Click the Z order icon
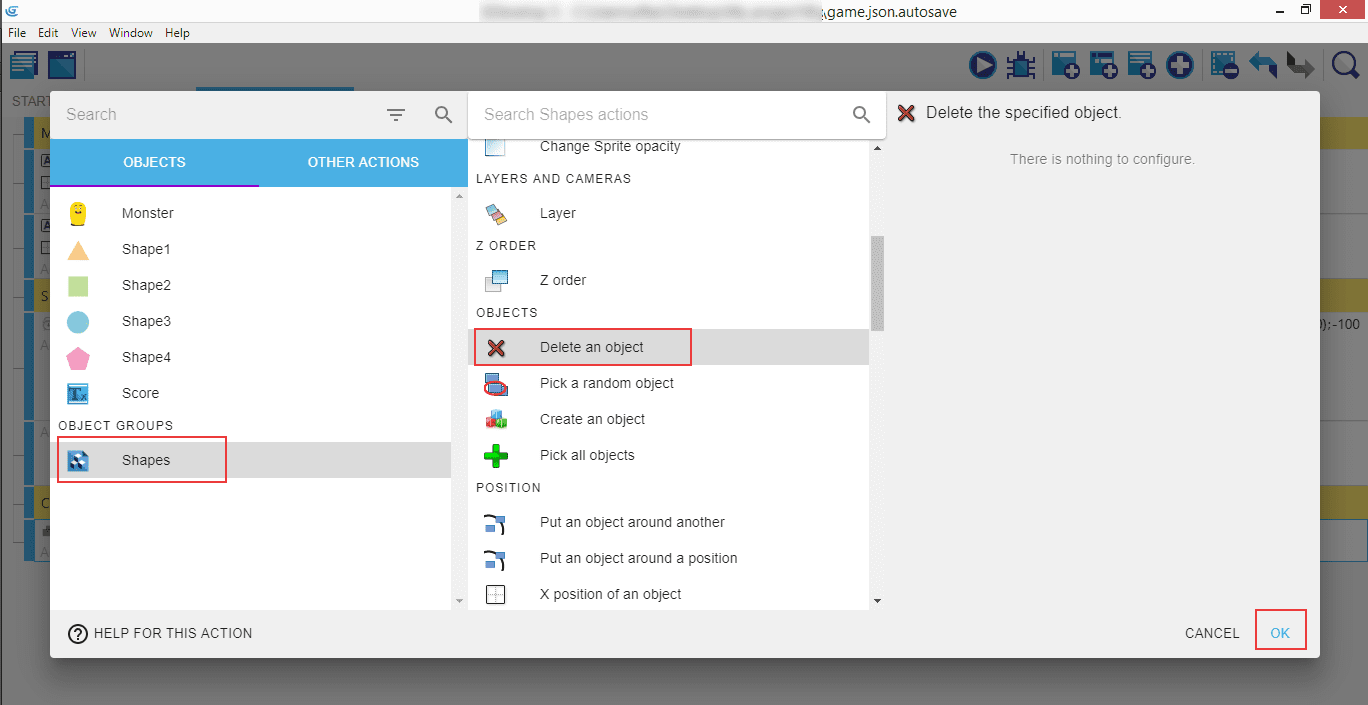 coord(496,280)
